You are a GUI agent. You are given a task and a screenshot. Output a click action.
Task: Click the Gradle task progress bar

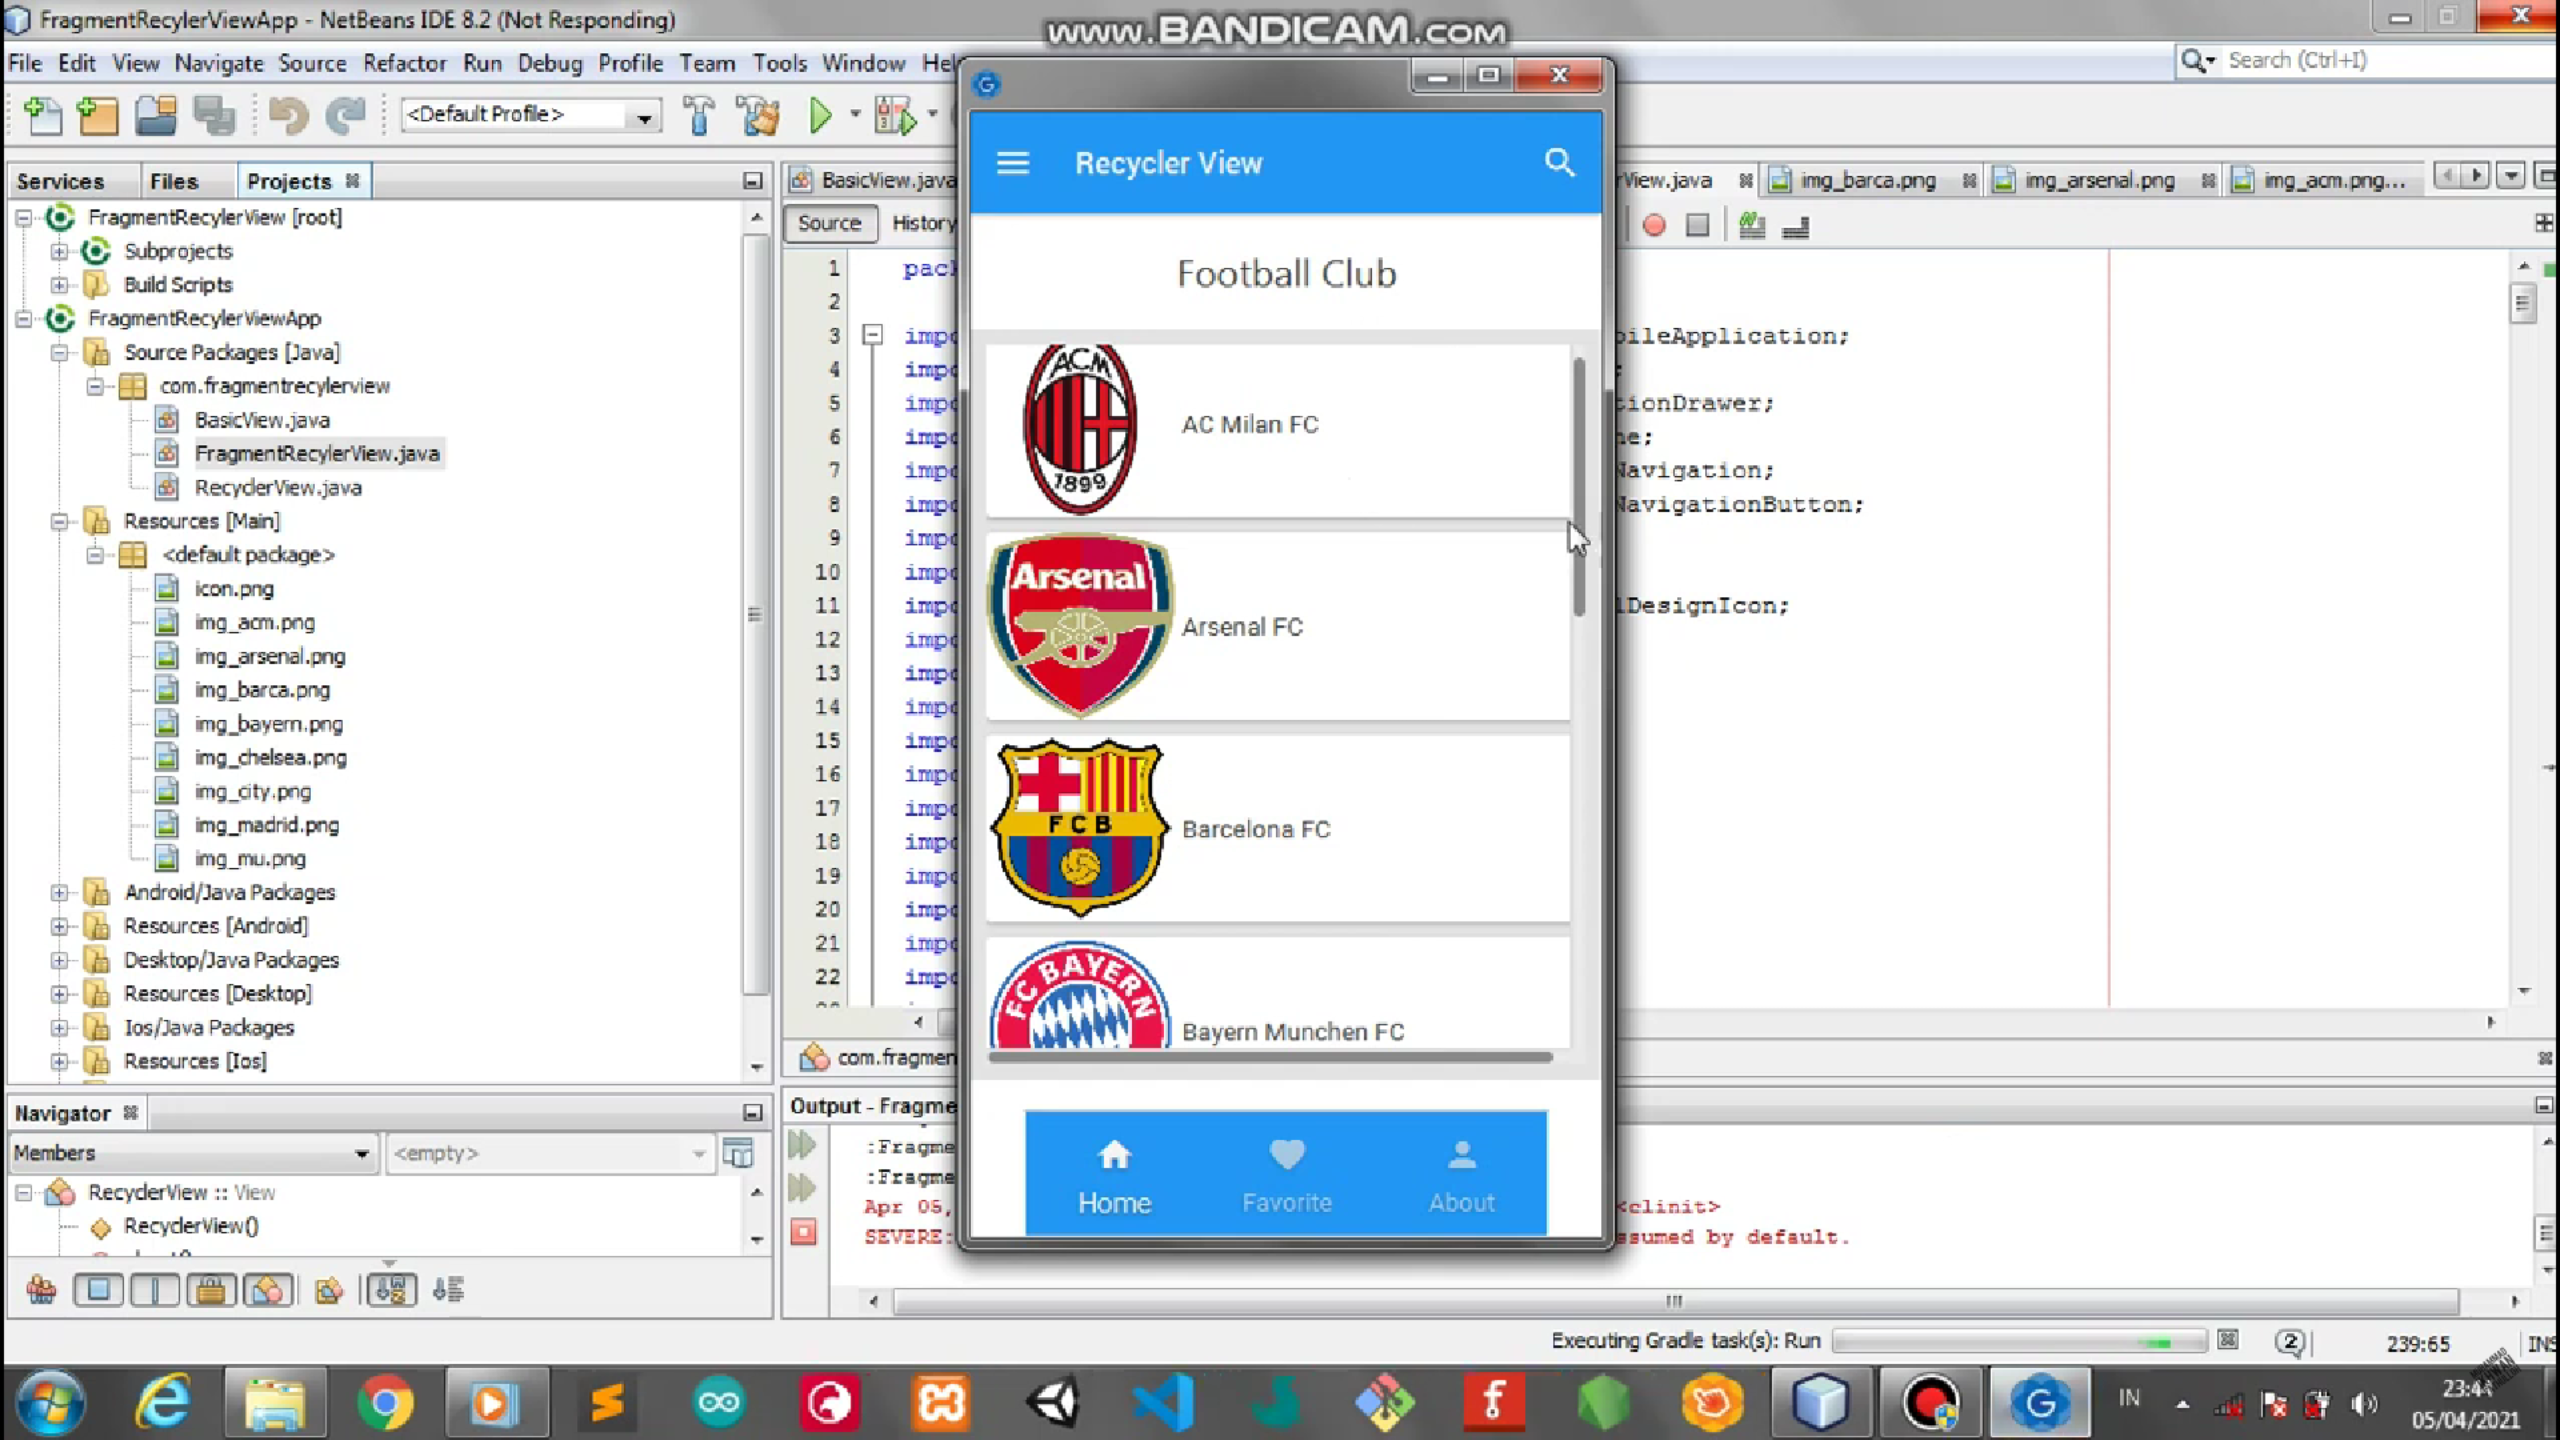point(2019,1342)
